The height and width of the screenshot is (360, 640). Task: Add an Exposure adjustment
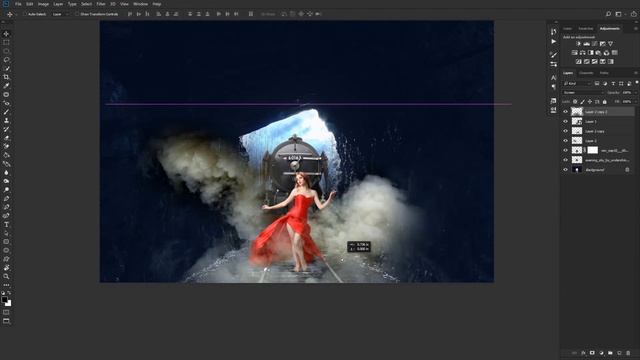point(602,44)
